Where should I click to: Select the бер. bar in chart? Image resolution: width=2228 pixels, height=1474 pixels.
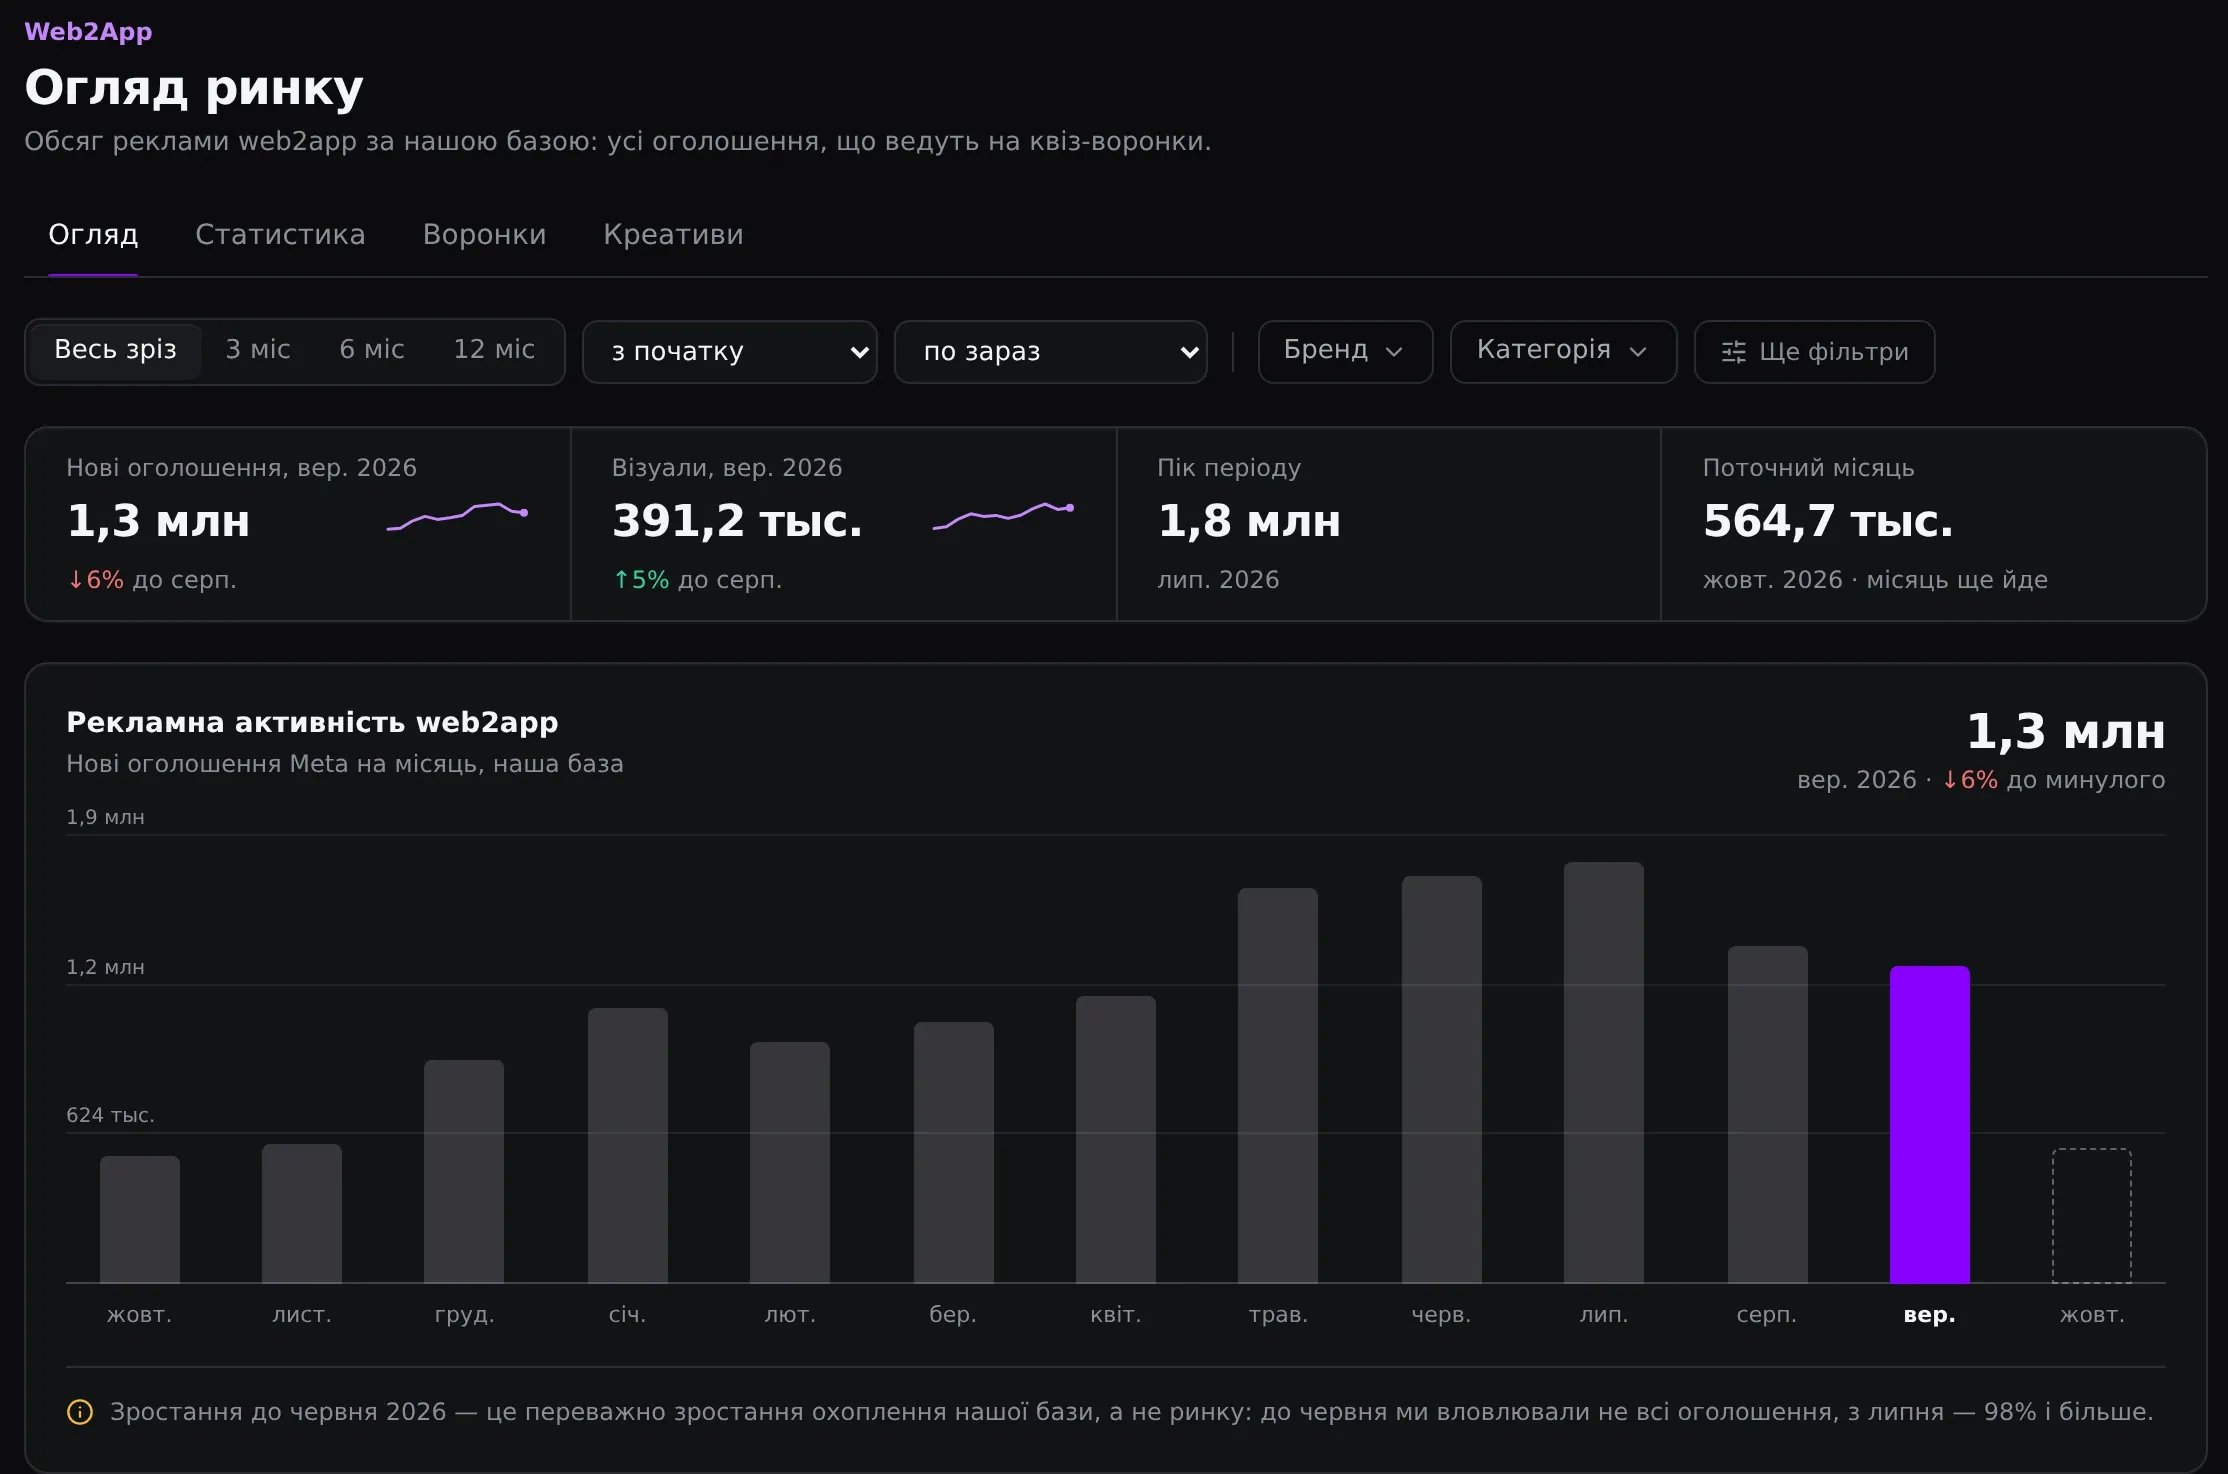953,1152
